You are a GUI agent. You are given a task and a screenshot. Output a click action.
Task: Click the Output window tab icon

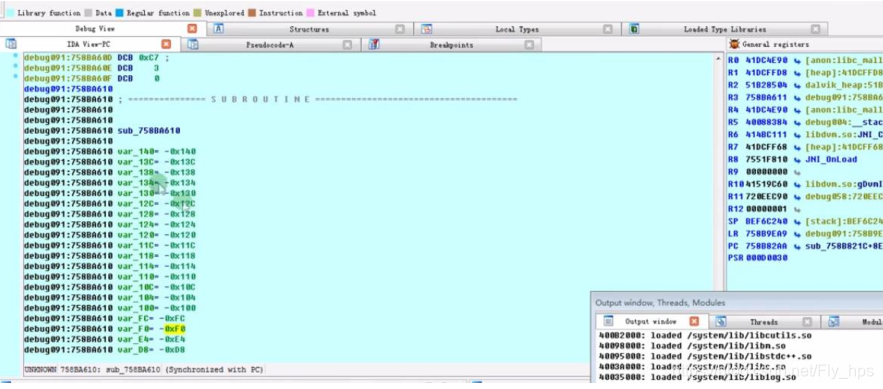tap(608, 321)
